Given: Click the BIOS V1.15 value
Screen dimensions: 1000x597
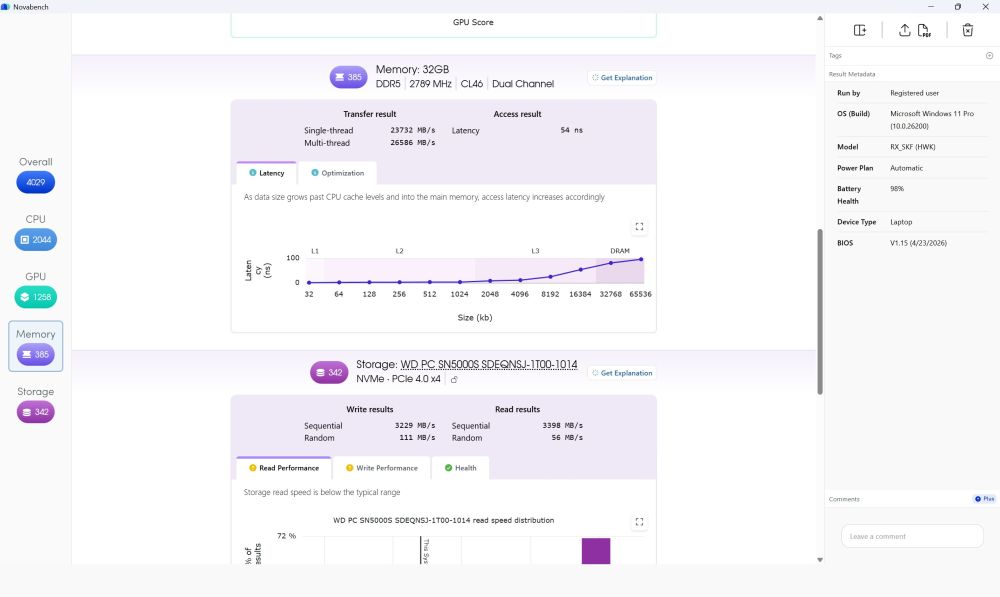Looking at the screenshot, I should coord(918,243).
